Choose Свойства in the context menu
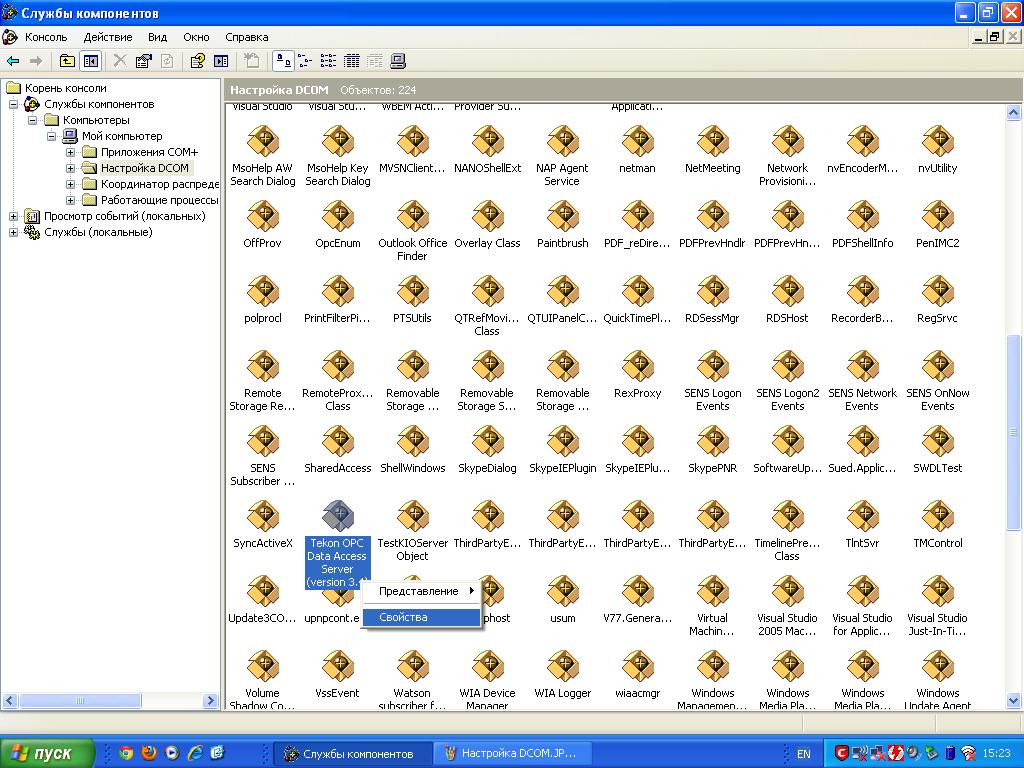Screen dimensions: 1024x768 (403, 617)
